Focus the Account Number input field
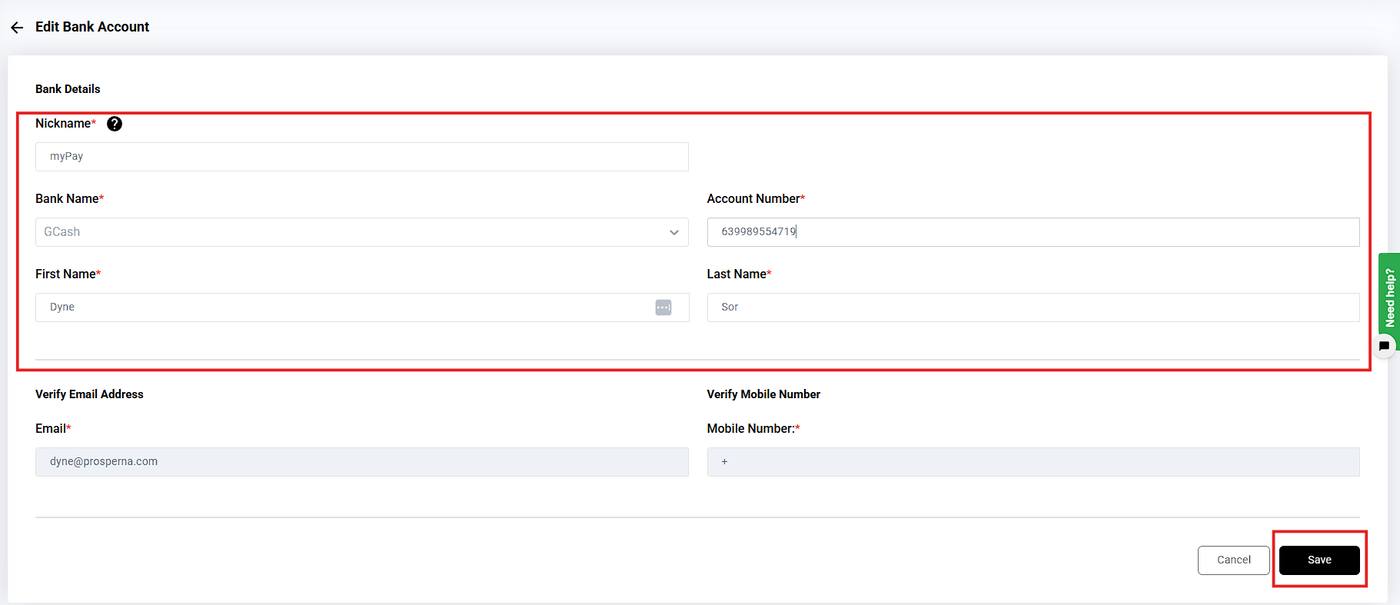The height and width of the screenshot is (605, 1400). pos(1032,232)
